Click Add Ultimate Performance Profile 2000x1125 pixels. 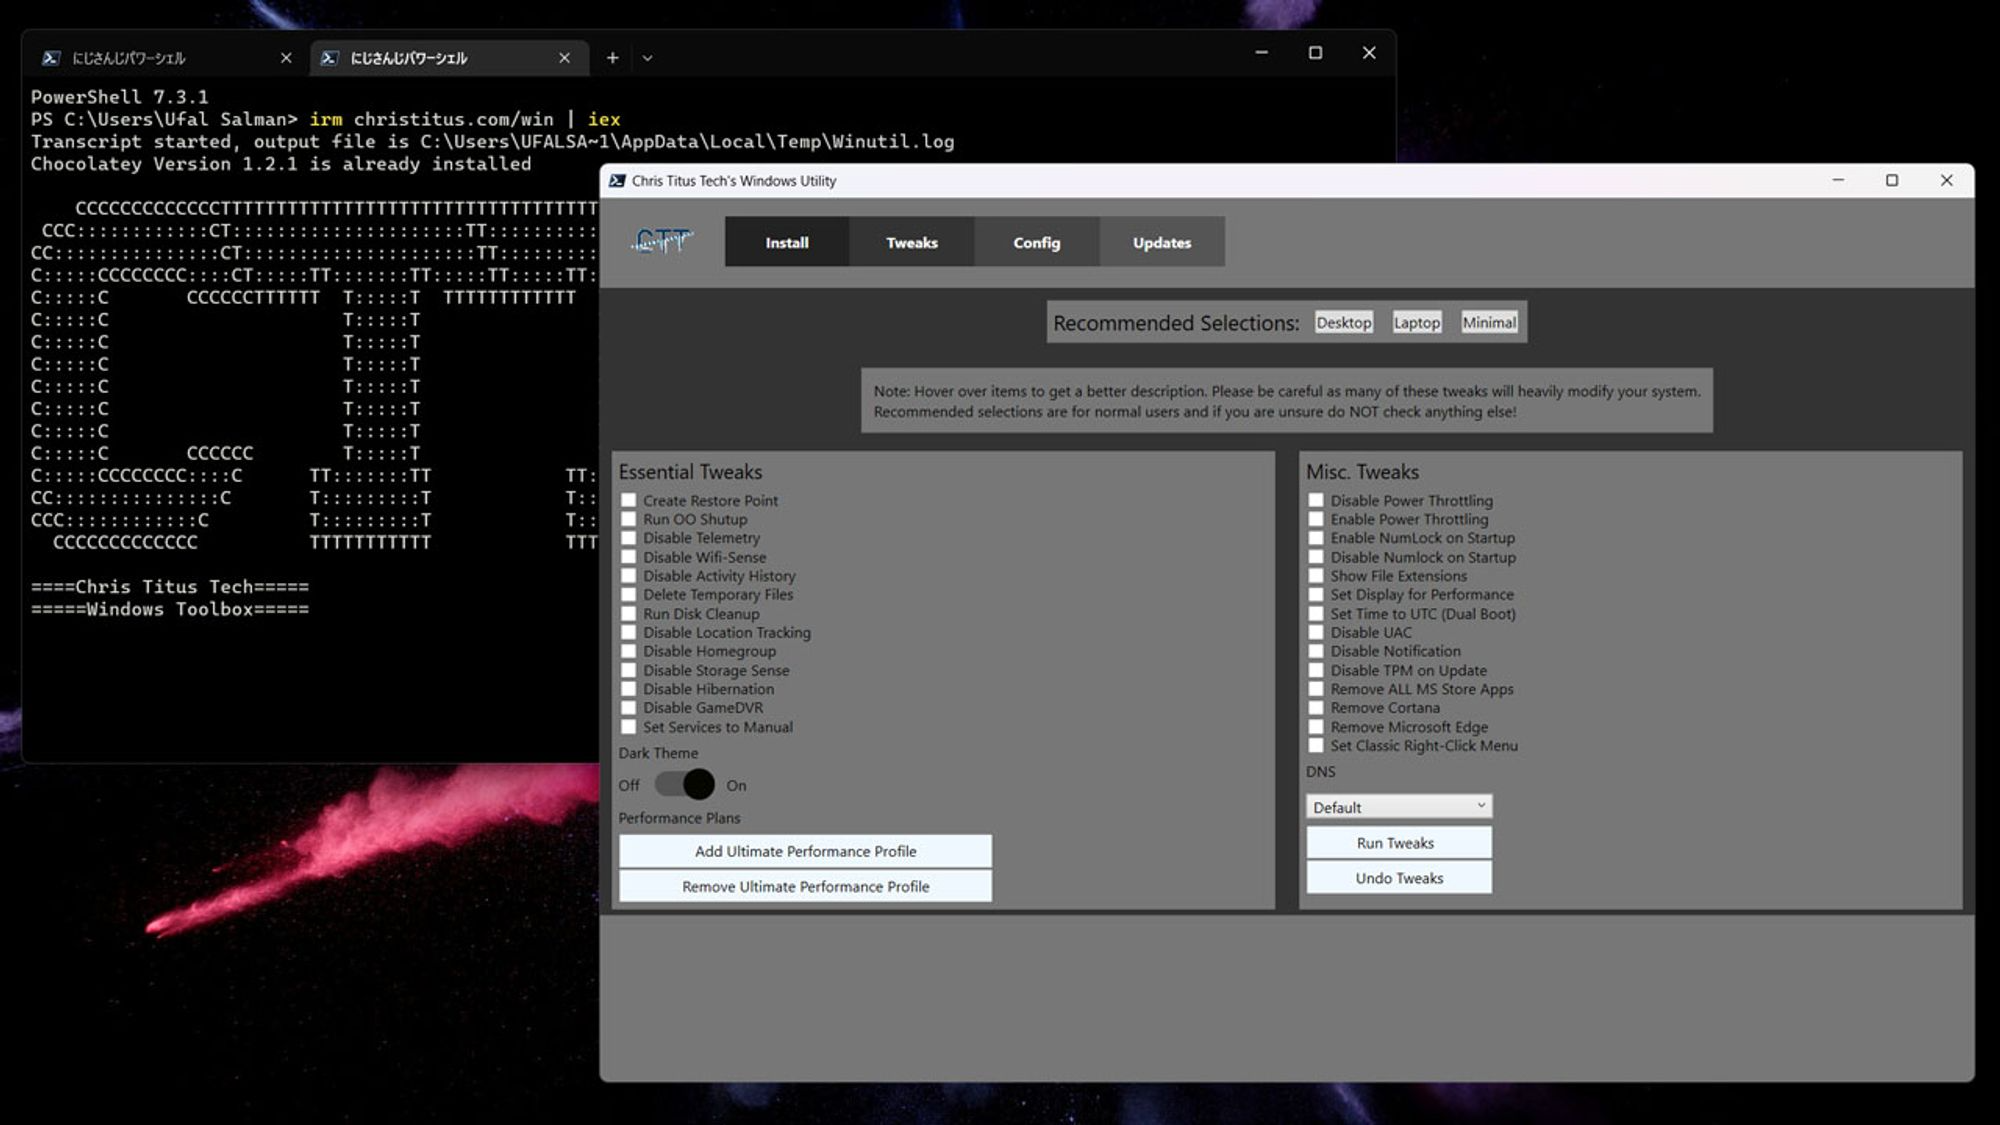805,851
